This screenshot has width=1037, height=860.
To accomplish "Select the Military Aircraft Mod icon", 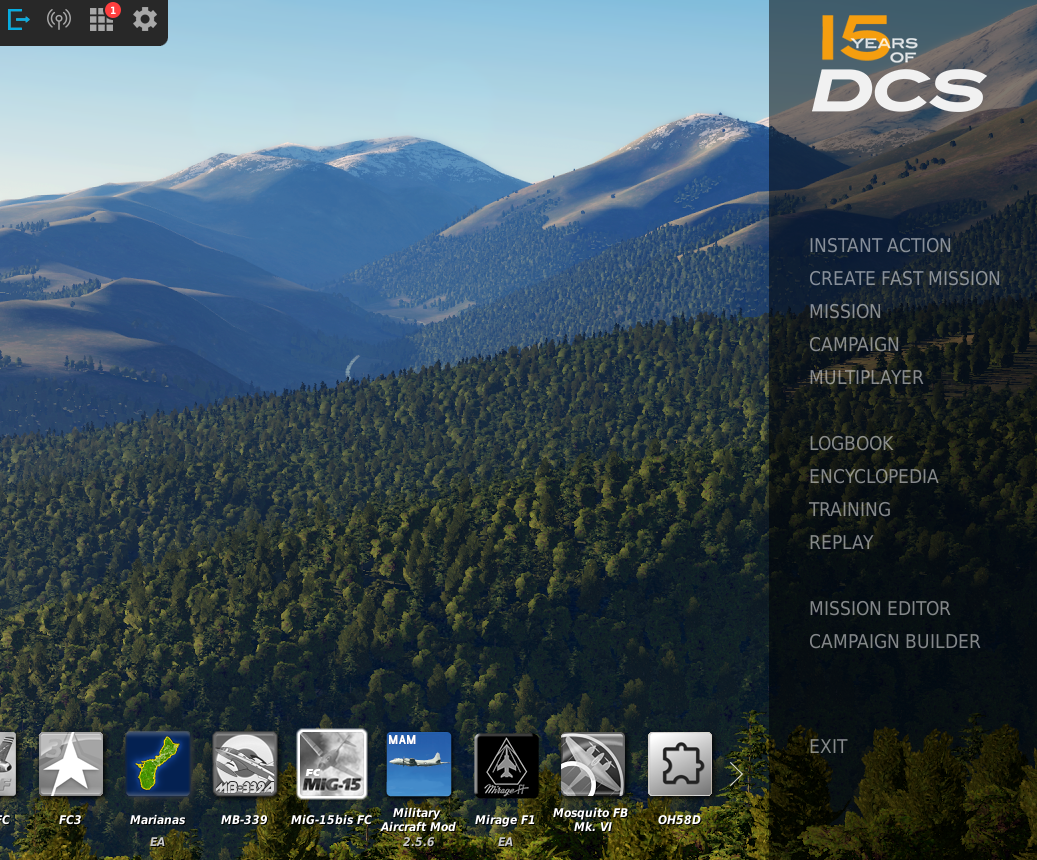I will pyautogui.click(x=419, y=764).
